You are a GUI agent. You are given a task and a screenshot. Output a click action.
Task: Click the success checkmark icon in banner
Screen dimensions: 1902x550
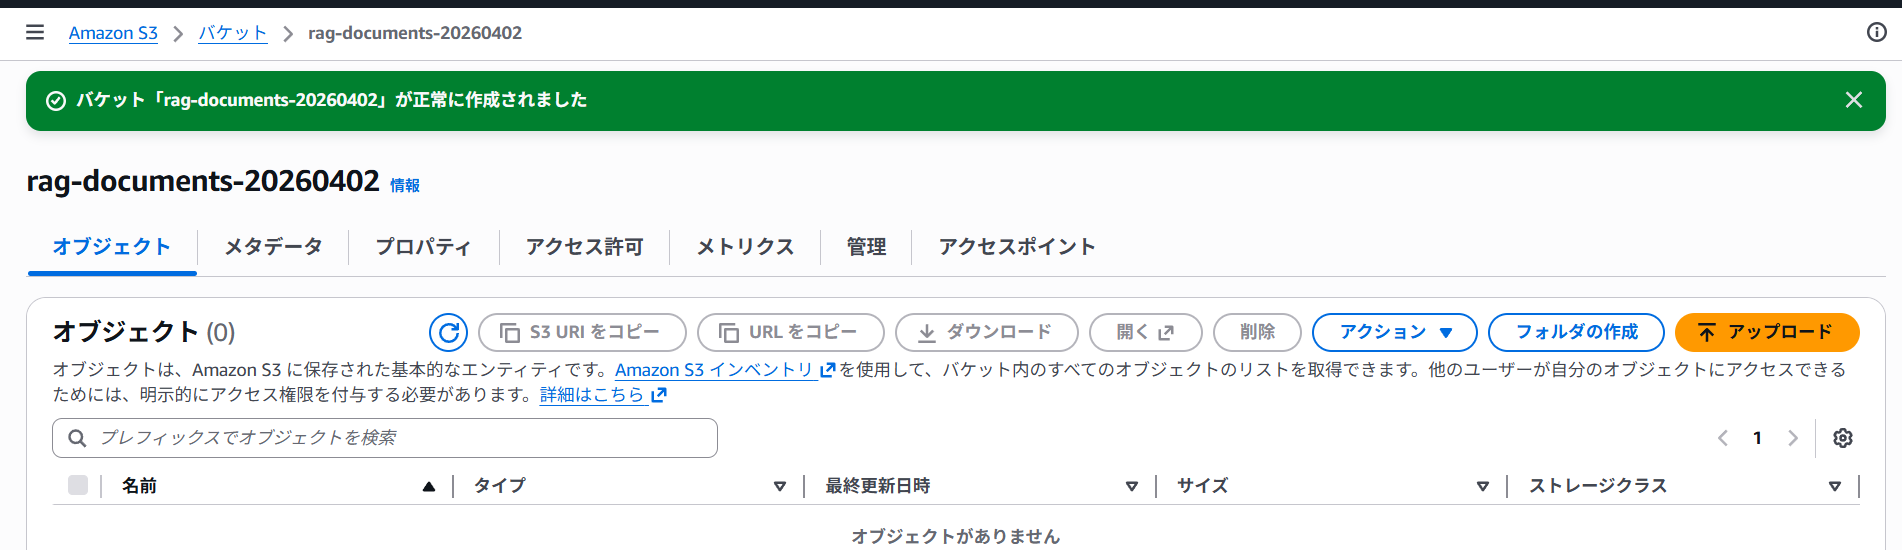coord(56,100)
